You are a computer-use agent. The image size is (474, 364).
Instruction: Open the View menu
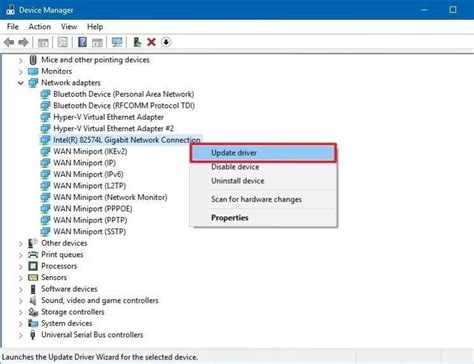tap(69, 27)
